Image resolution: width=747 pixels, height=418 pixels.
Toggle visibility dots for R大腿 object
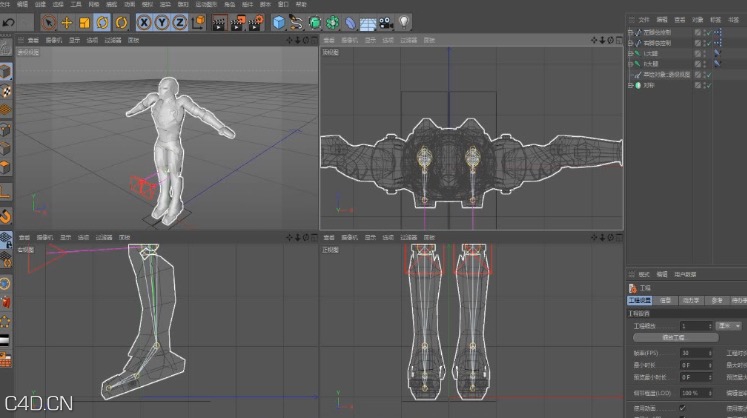pos(705,64)
